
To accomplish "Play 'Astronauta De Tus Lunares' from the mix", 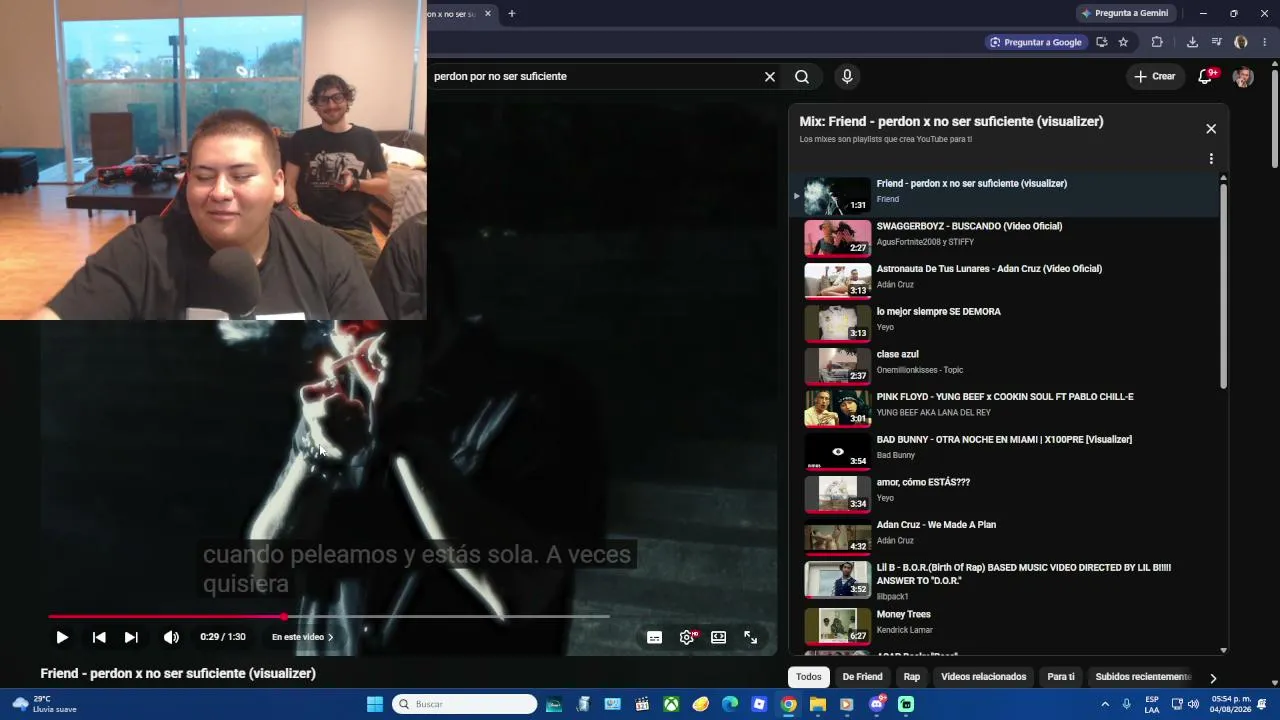I will [1005, 279].
